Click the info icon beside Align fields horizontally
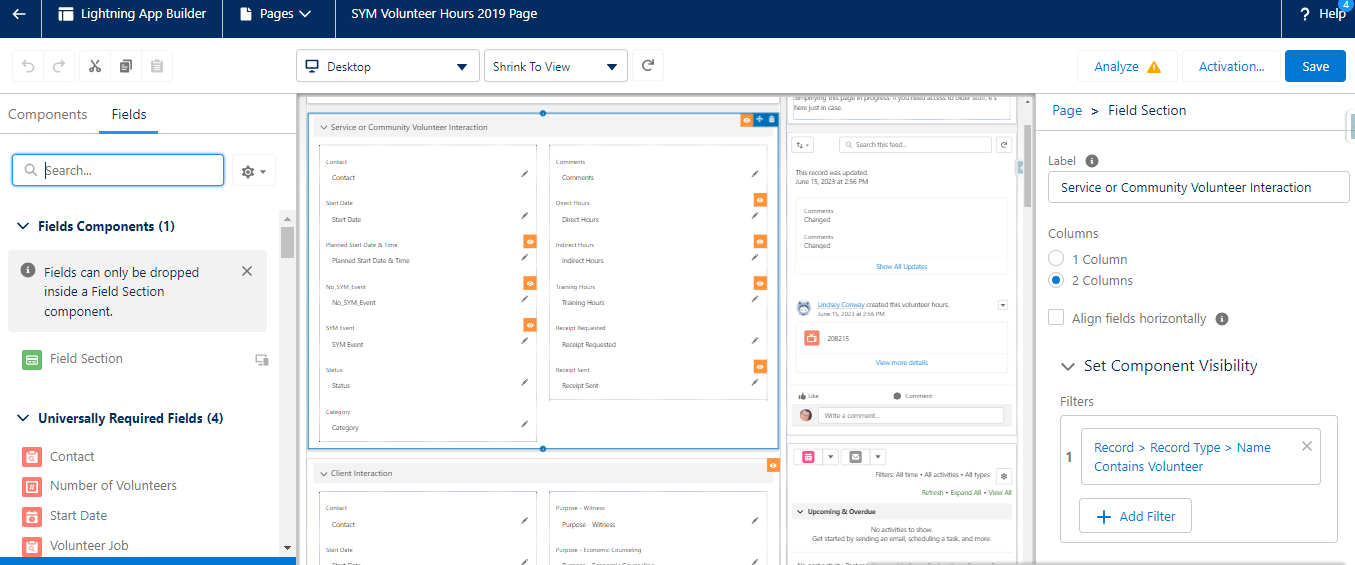This screenshot has height=565, width=1355. (1221, 319)
